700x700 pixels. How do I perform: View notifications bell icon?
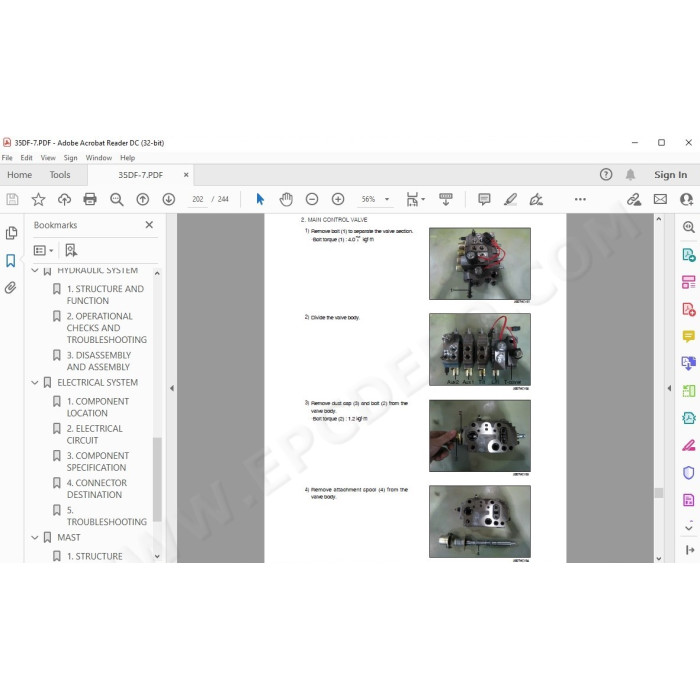point(630,175)
